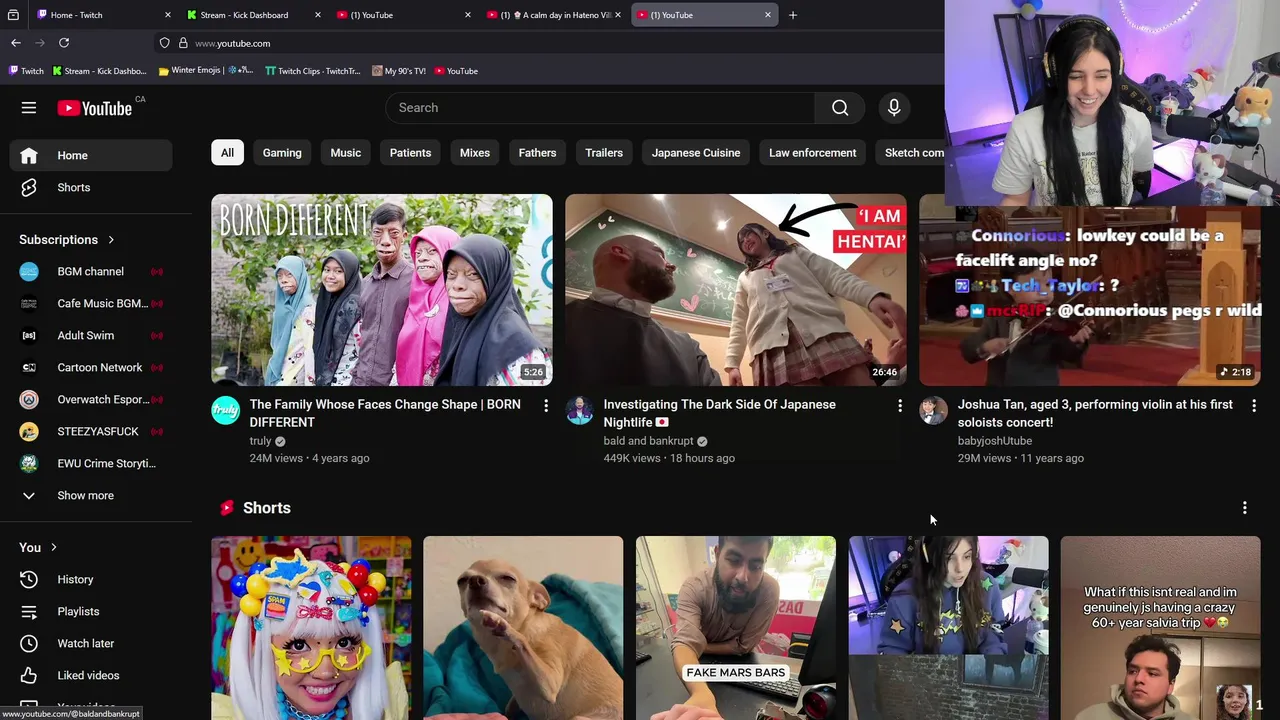This screenshot has height=720, width=1280.
Task: Open Cafe Music BGM channel subscription
Action: 91,303
